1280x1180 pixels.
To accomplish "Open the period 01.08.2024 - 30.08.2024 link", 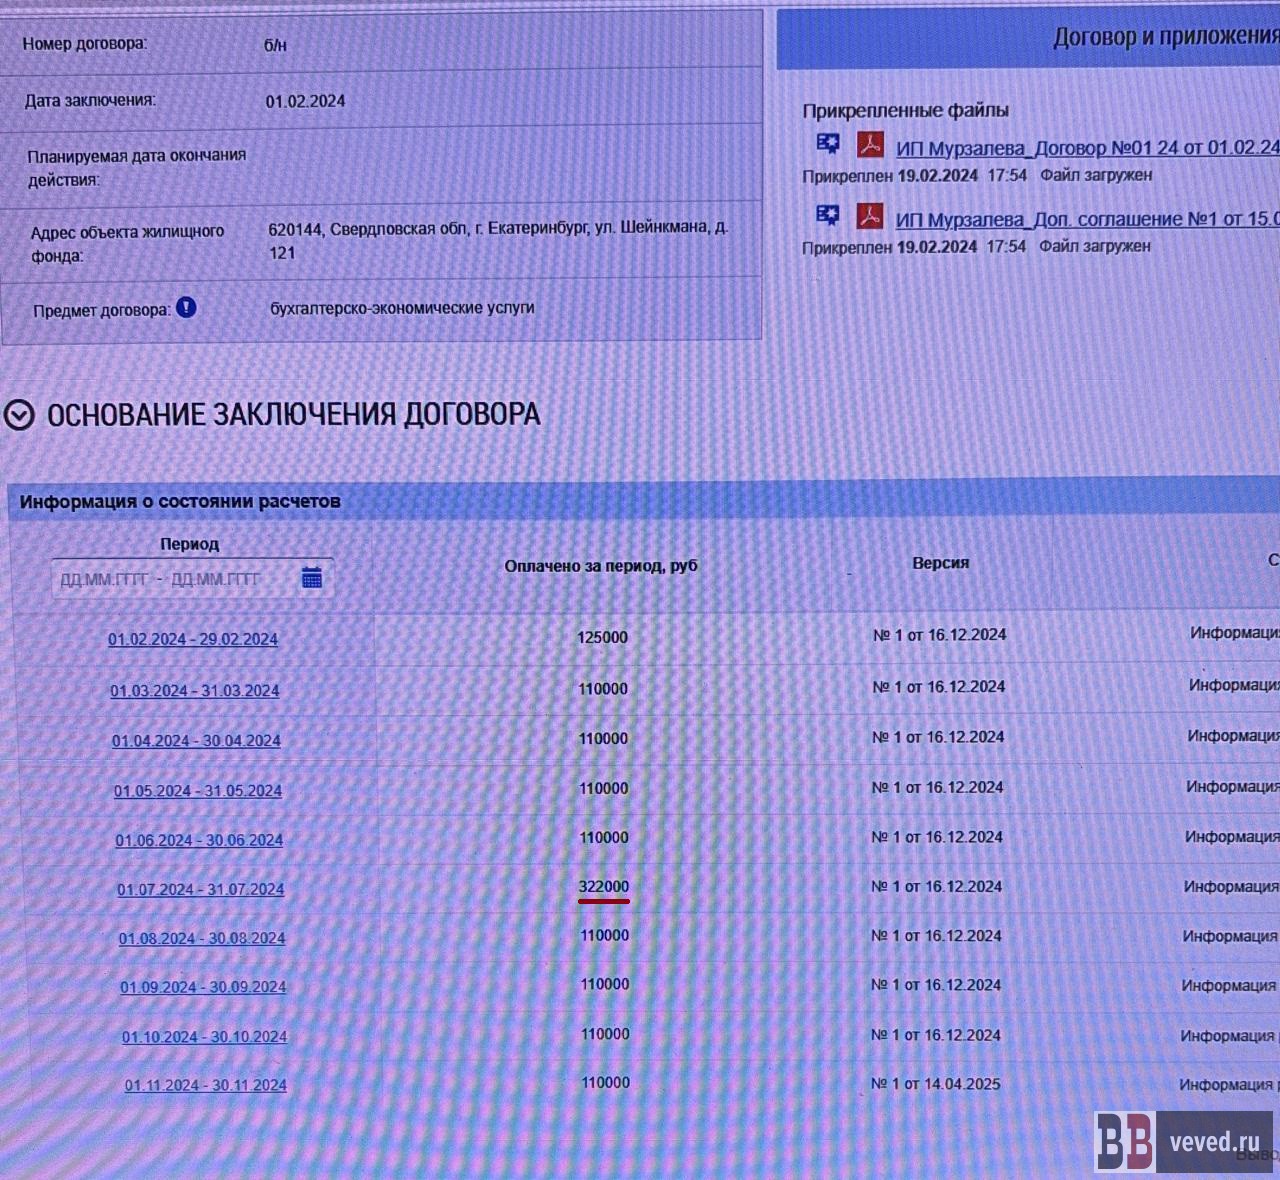I will [x=202, y=938].
